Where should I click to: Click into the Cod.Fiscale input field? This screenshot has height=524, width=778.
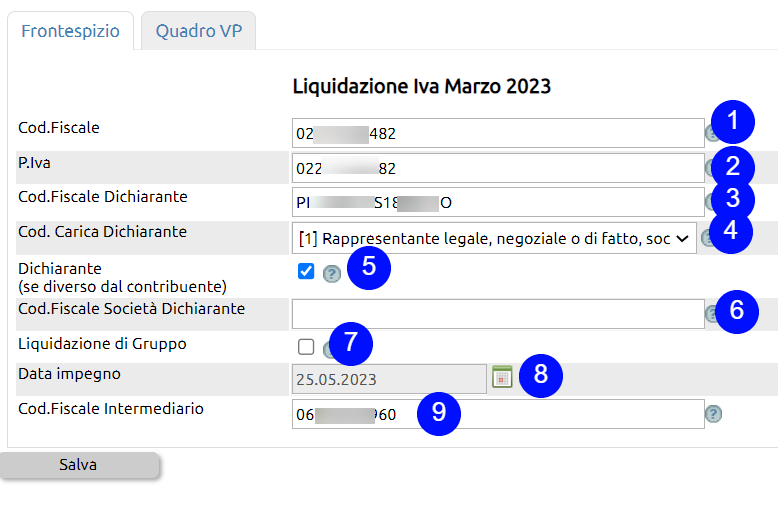498,133
